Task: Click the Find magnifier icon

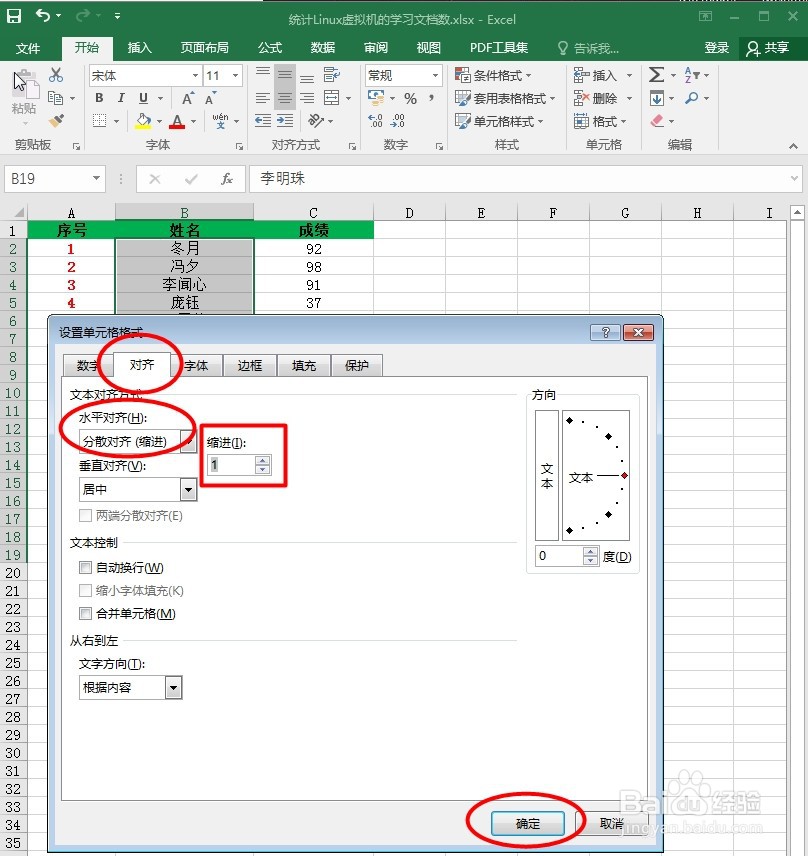Action: [x=691, y=98]
